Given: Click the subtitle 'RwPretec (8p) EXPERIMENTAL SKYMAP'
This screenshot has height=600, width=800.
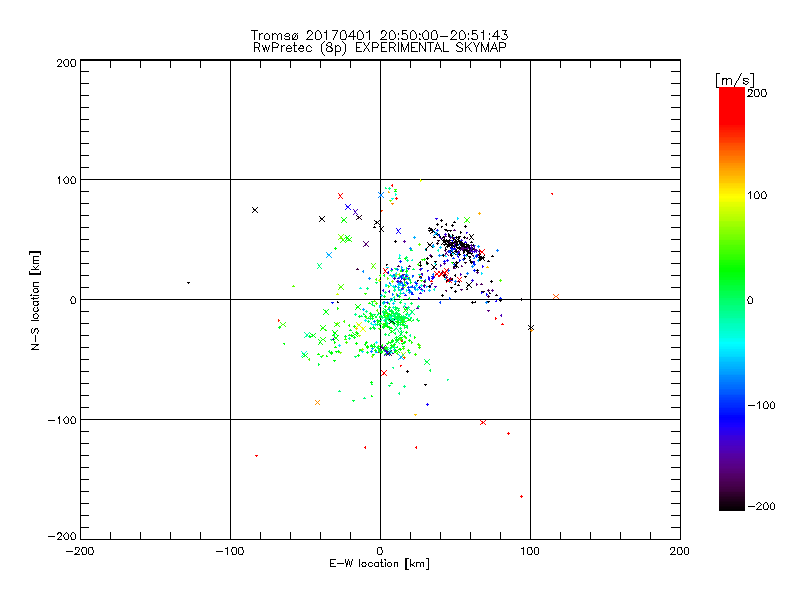Looking at the screenshot, I should click(x=380, y=48).
